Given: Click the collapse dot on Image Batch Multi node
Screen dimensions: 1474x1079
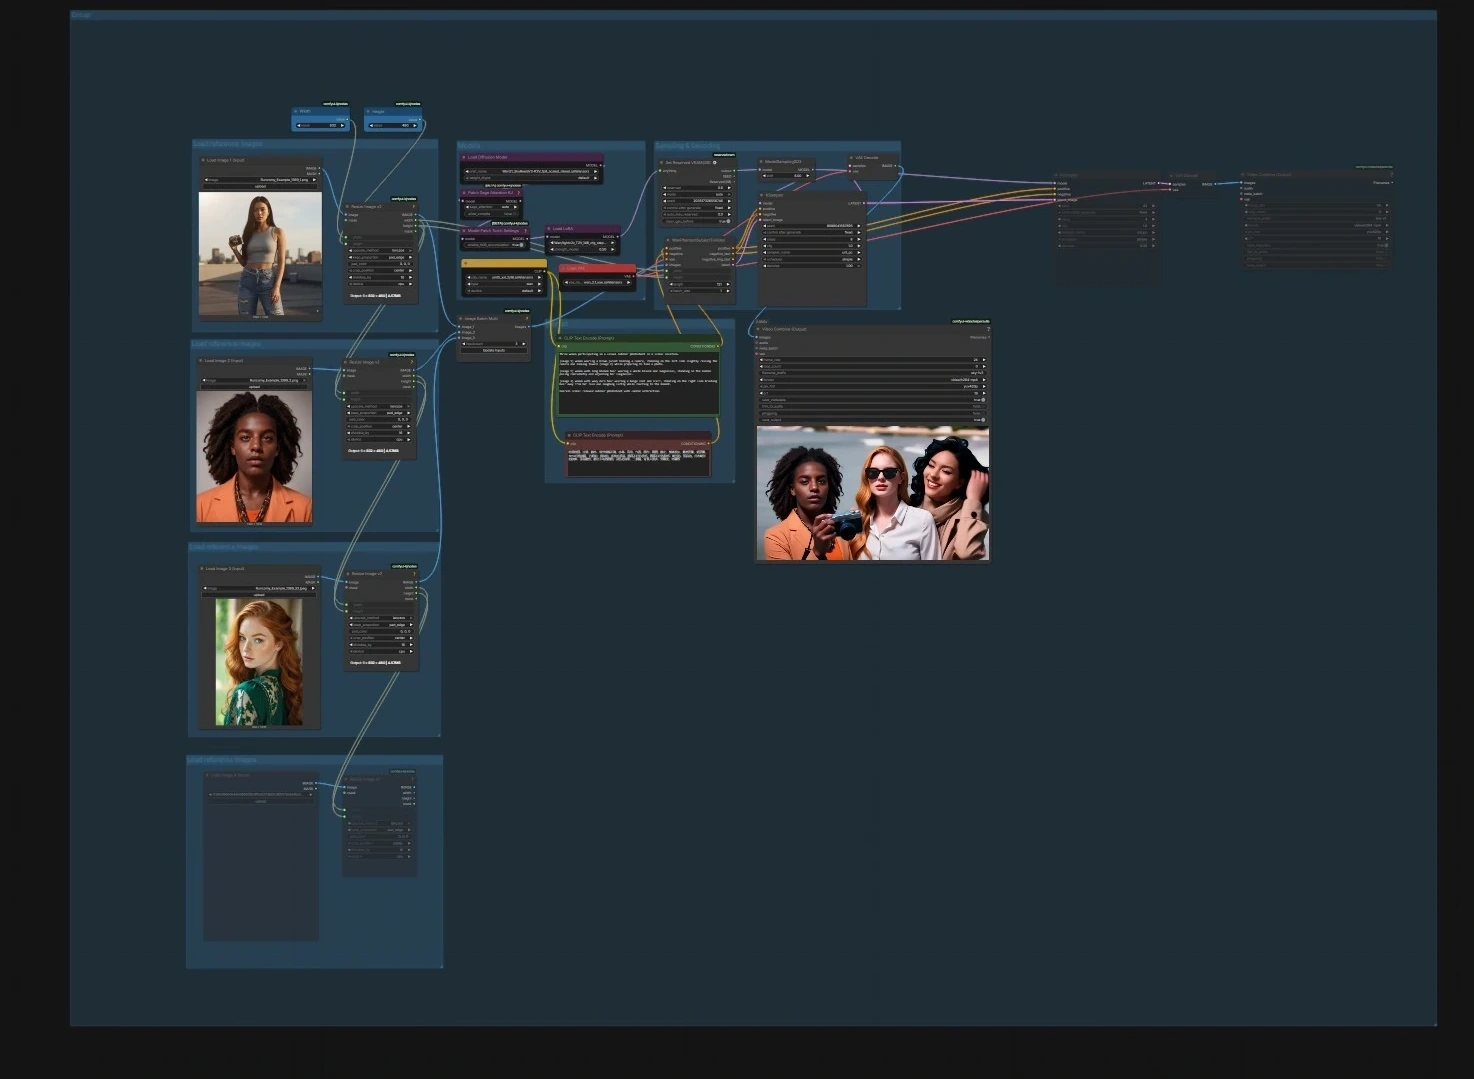Looking at the screenshot, I should (460, 319).
